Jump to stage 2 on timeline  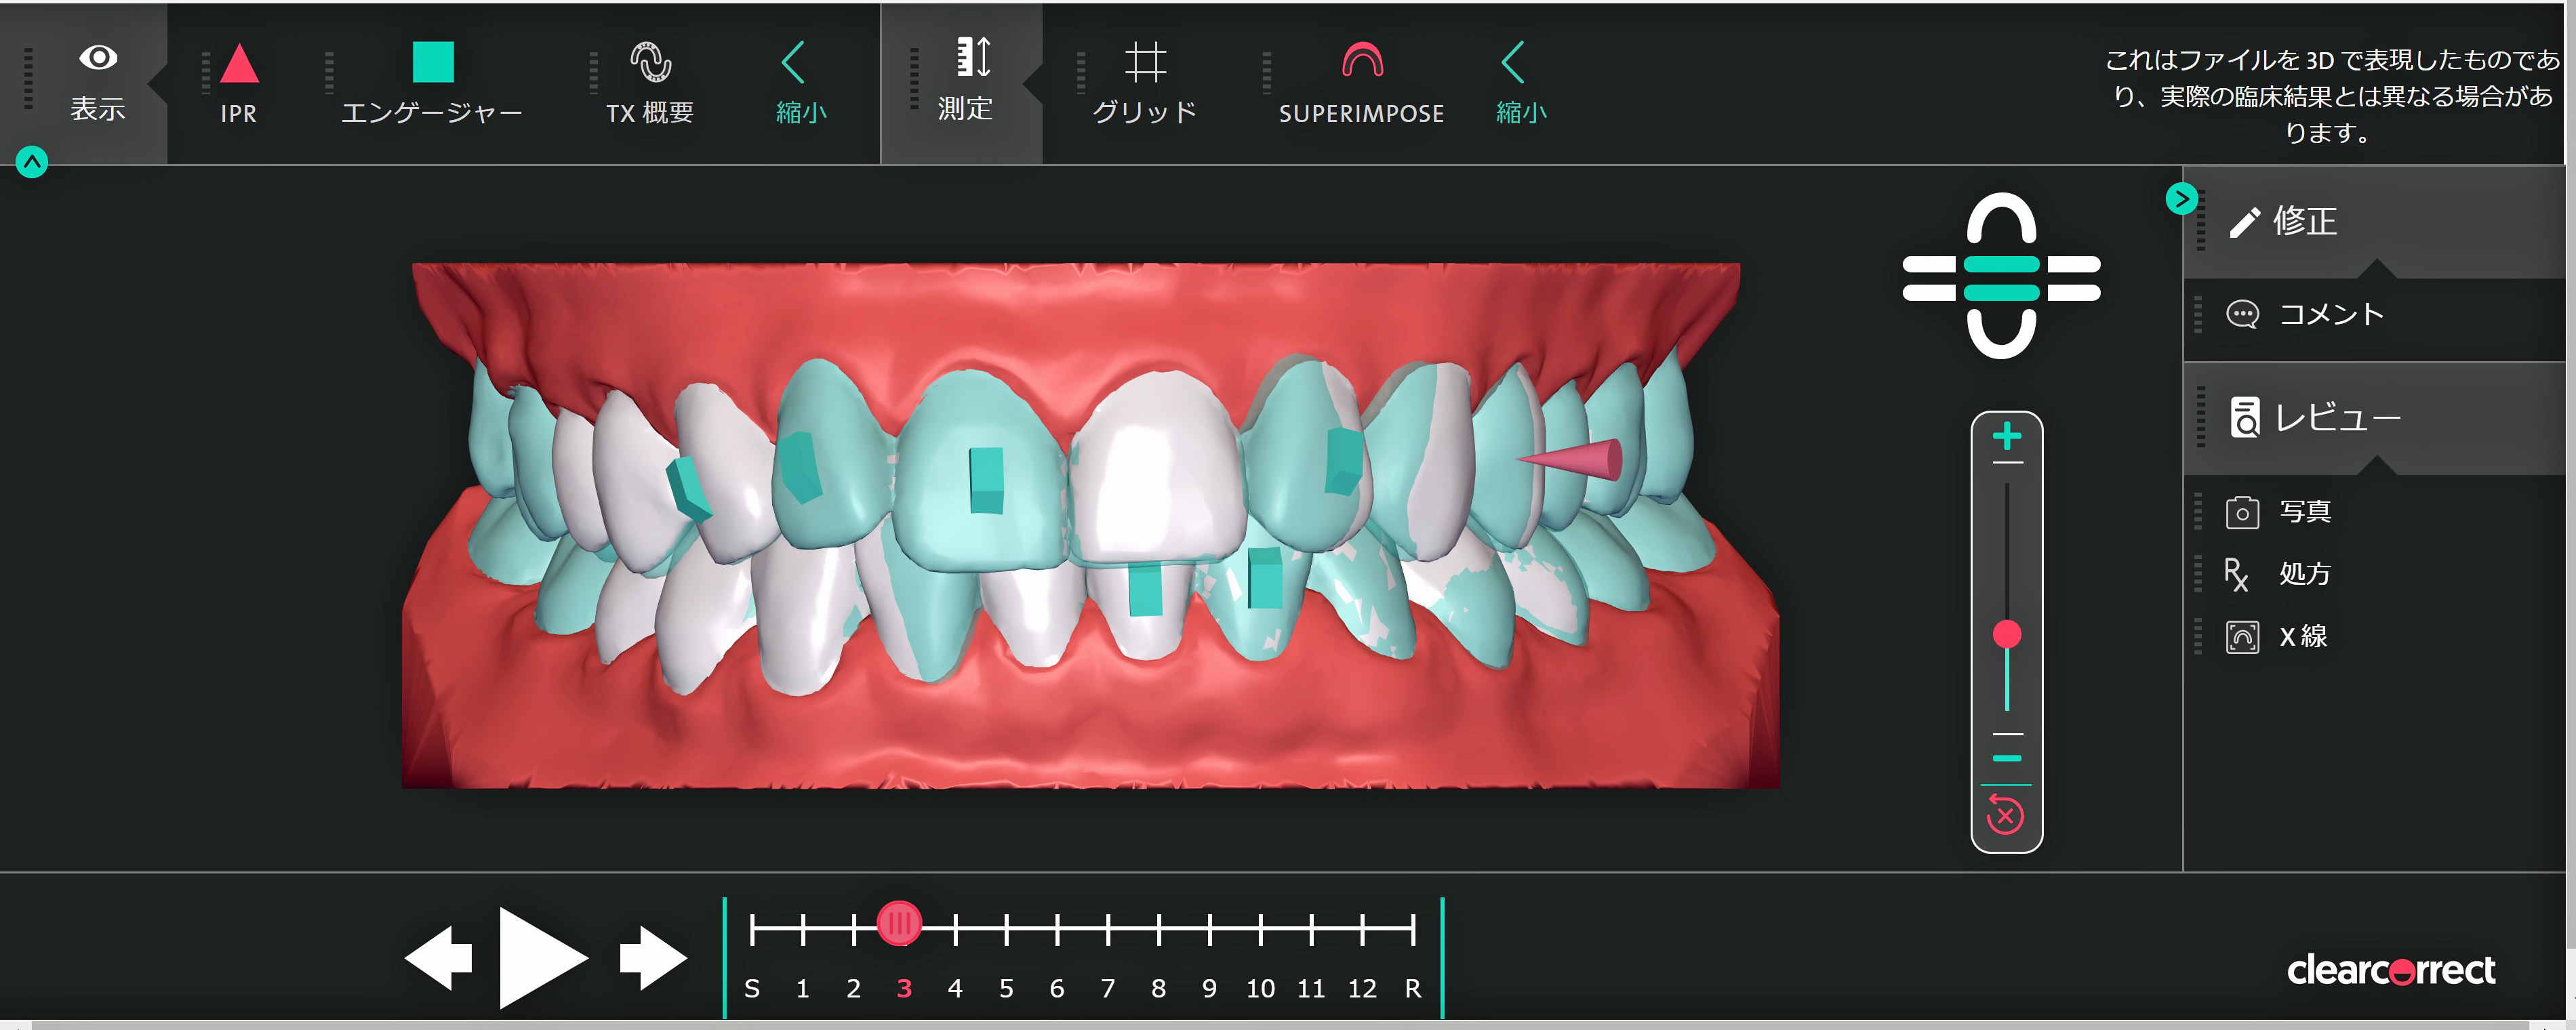click(x=853, y=988)
